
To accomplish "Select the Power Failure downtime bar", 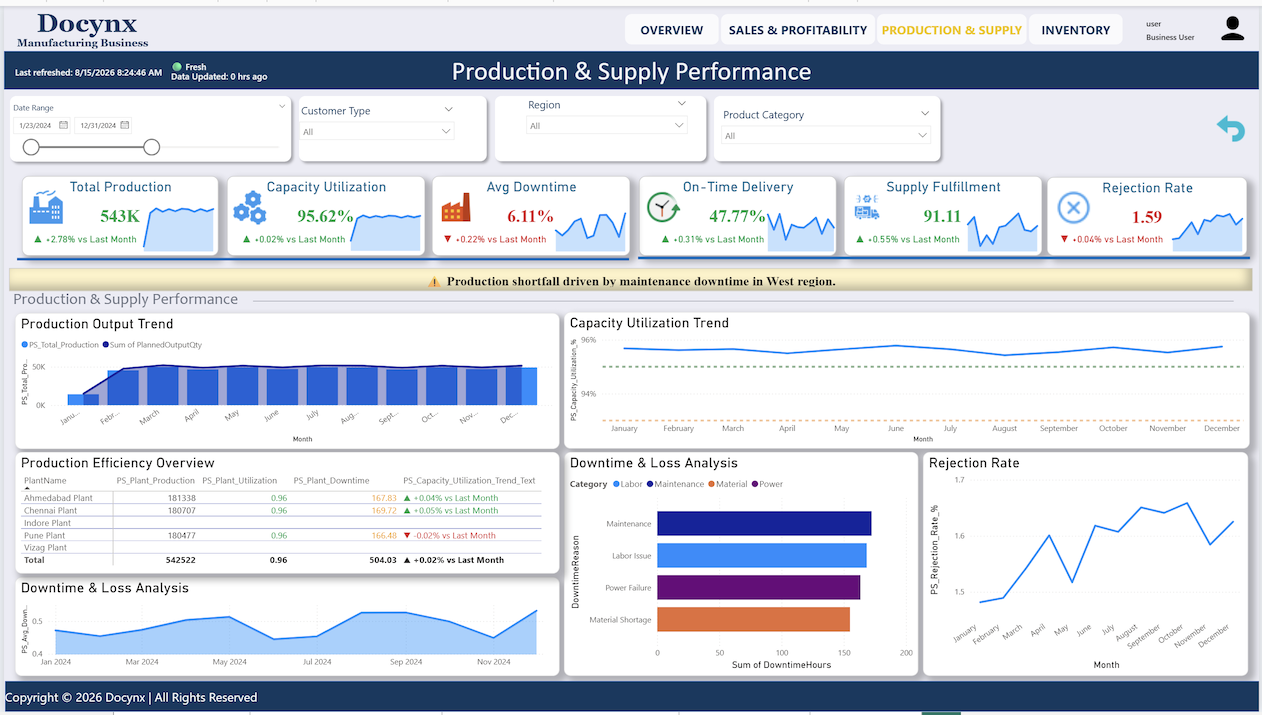I will point(759,587).
